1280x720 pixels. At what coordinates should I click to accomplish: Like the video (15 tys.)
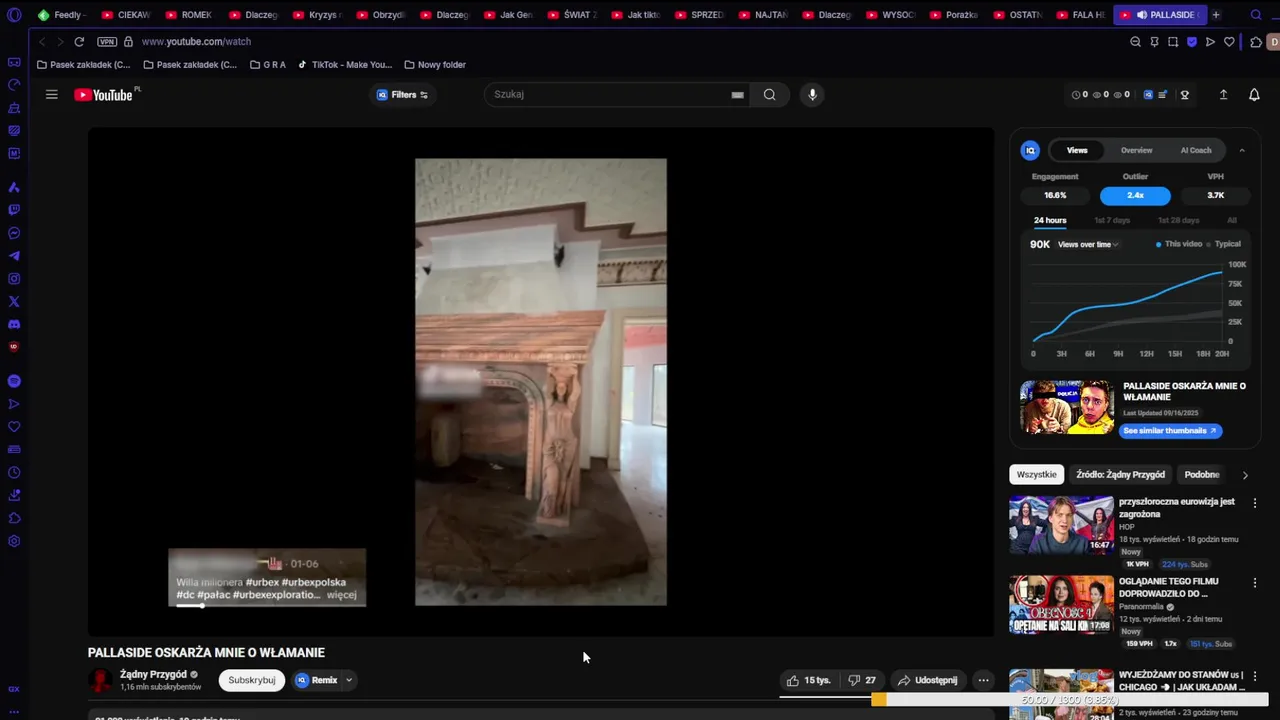[x=809, y=680]
